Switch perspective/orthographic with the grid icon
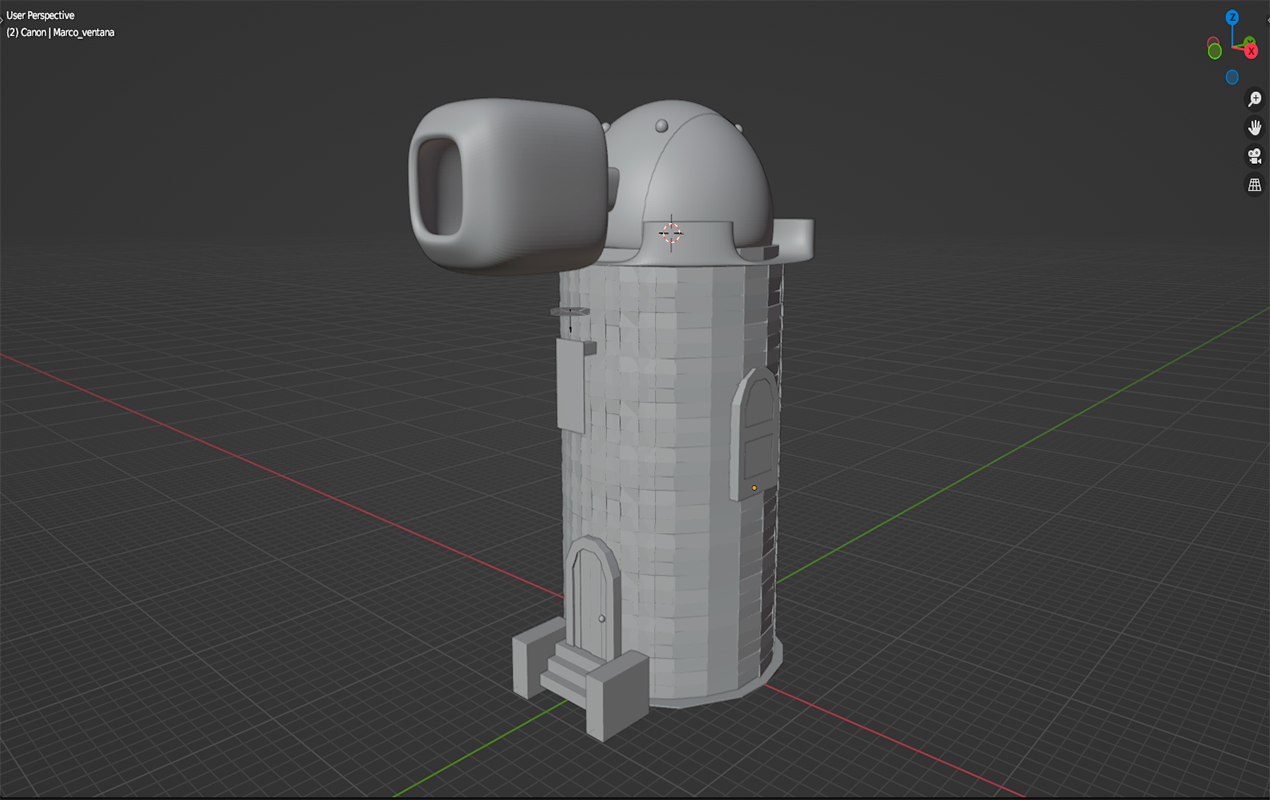 pos(1254,185)
